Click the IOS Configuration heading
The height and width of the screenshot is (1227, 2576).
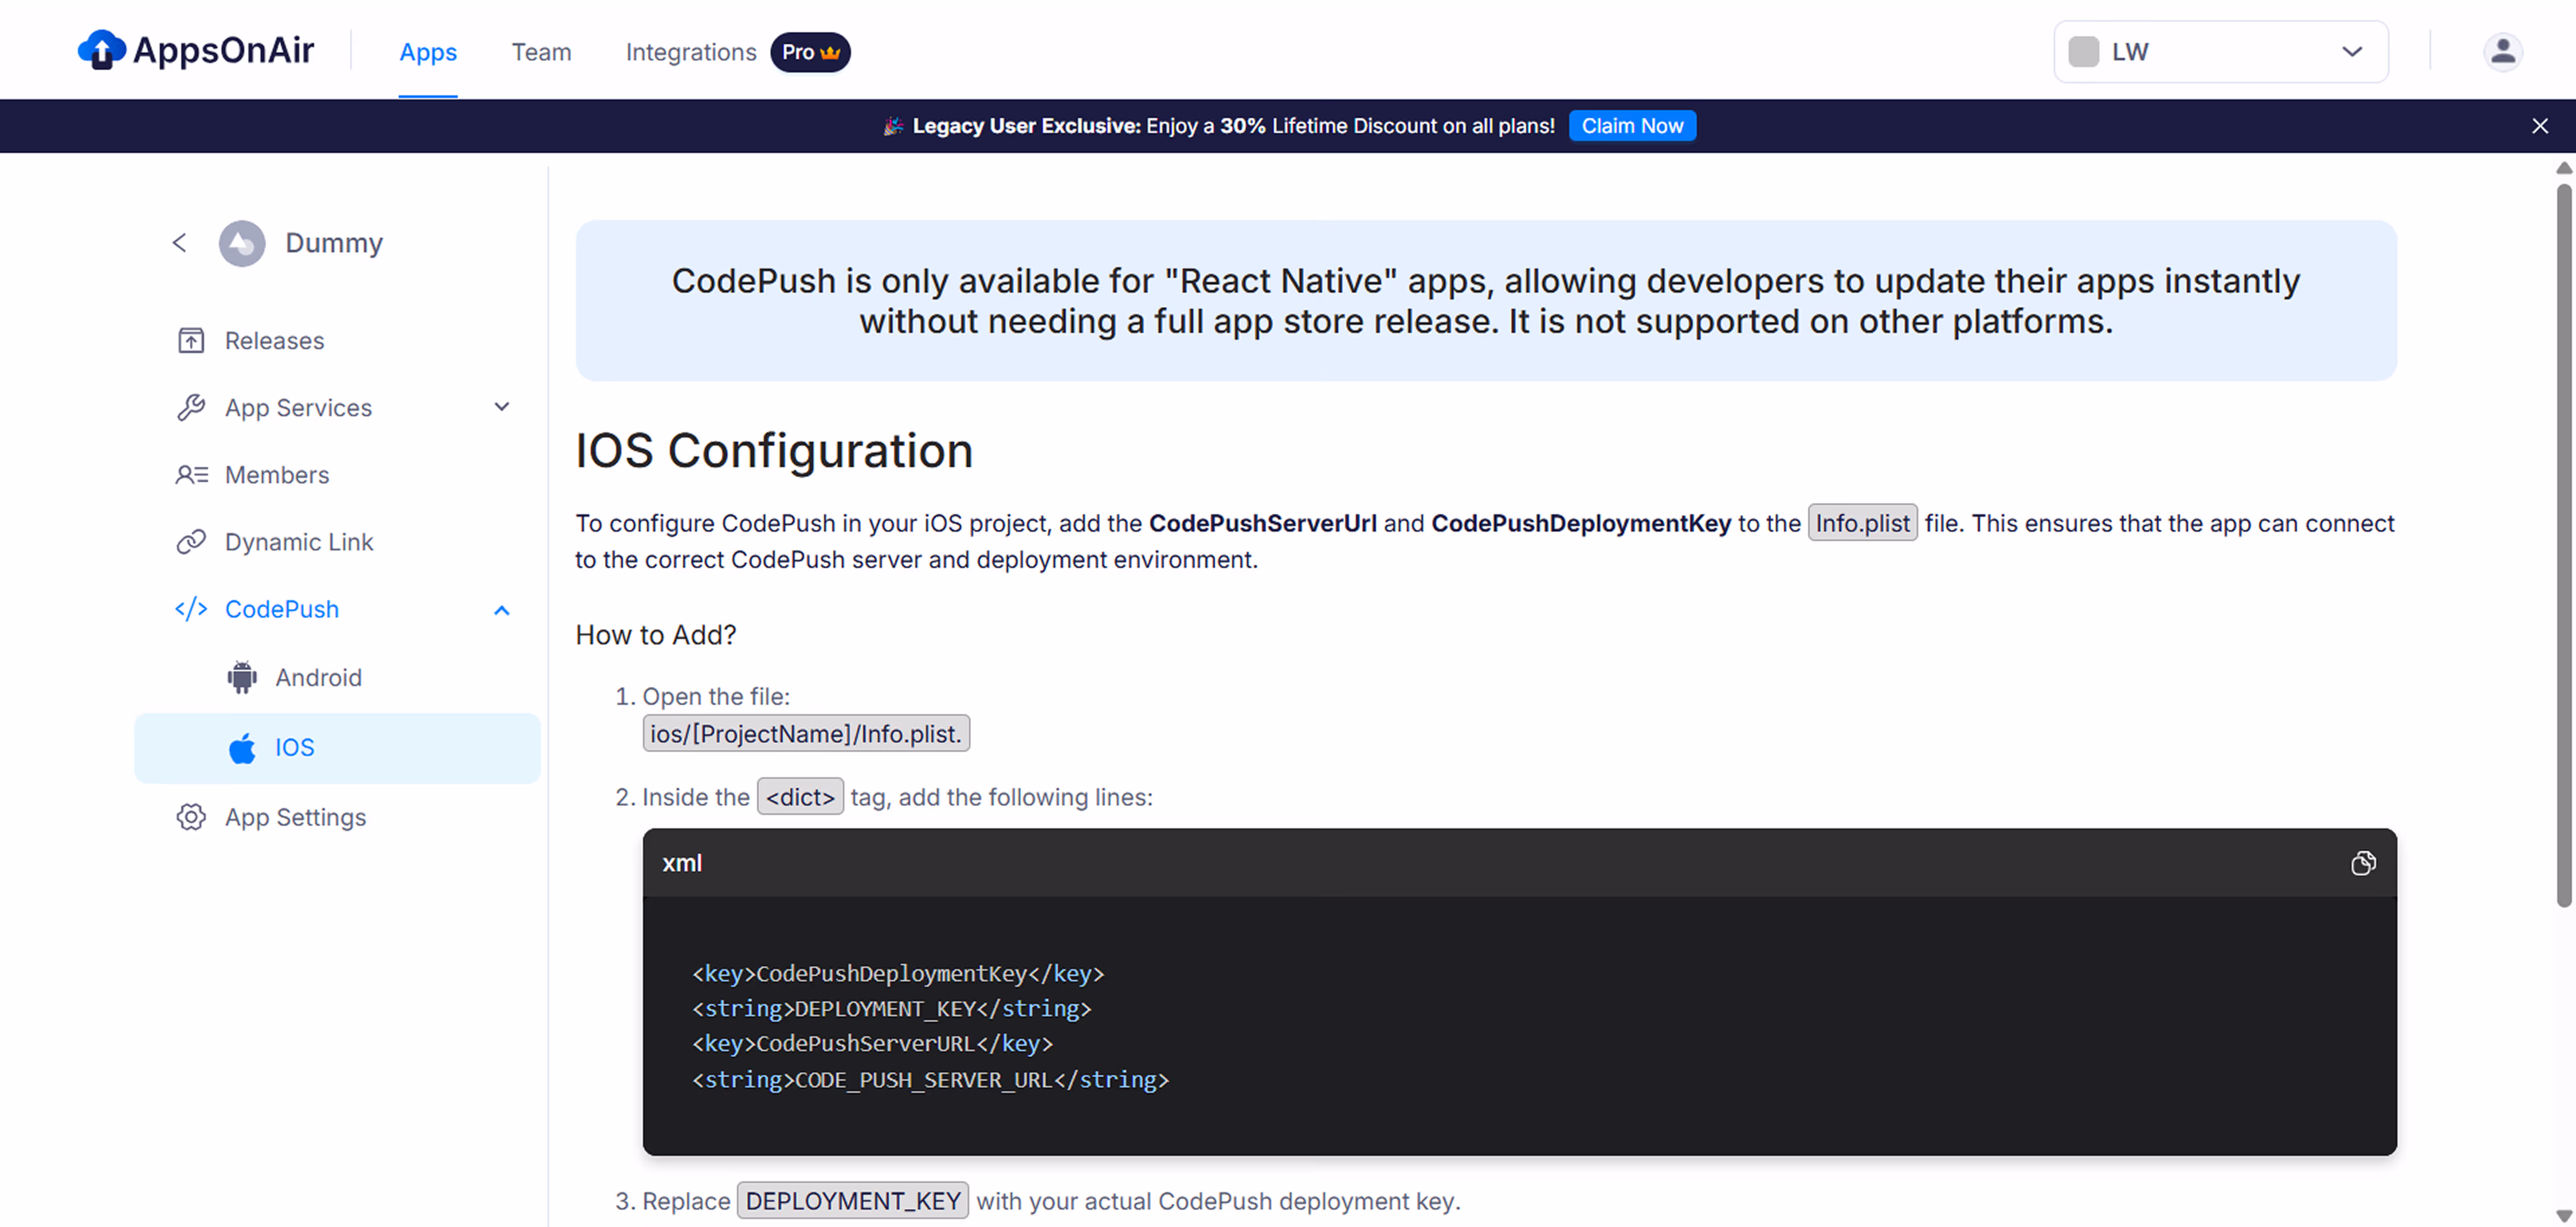774,450
